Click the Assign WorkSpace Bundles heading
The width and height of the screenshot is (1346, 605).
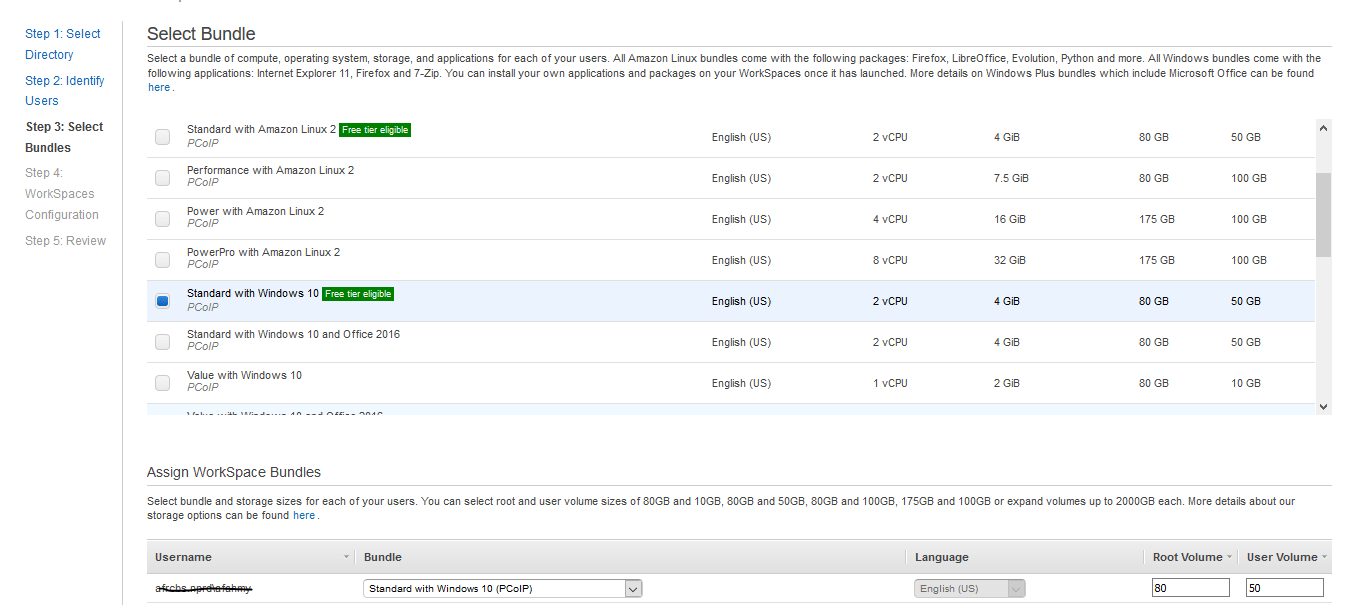click(x=234, y=472)
